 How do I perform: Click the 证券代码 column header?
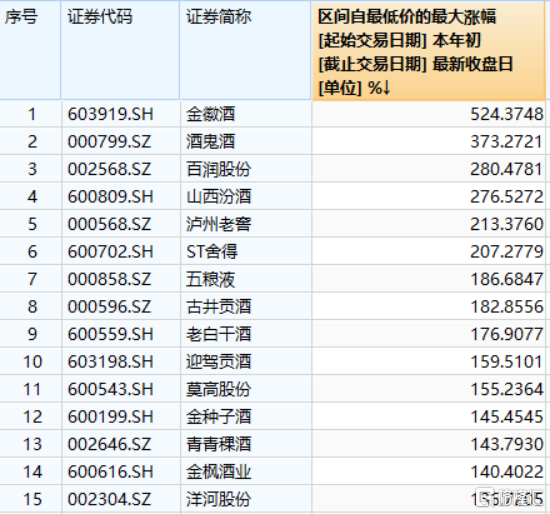pos(120,51)
